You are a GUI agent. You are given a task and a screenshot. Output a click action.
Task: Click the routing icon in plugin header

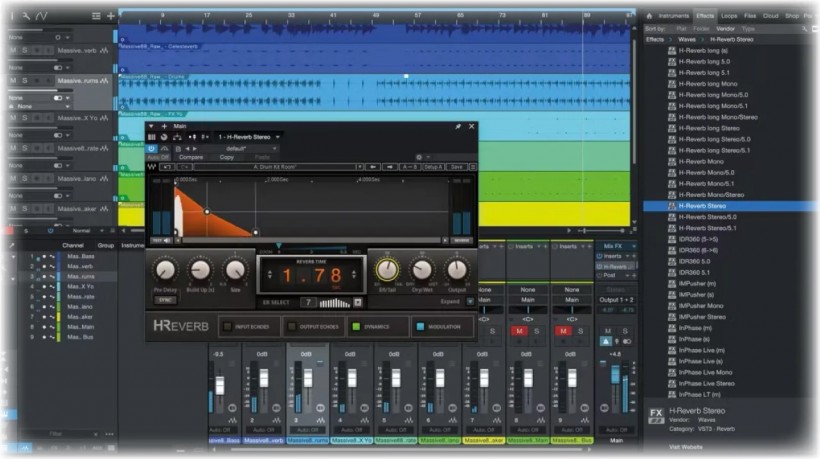tap(177, 137)
